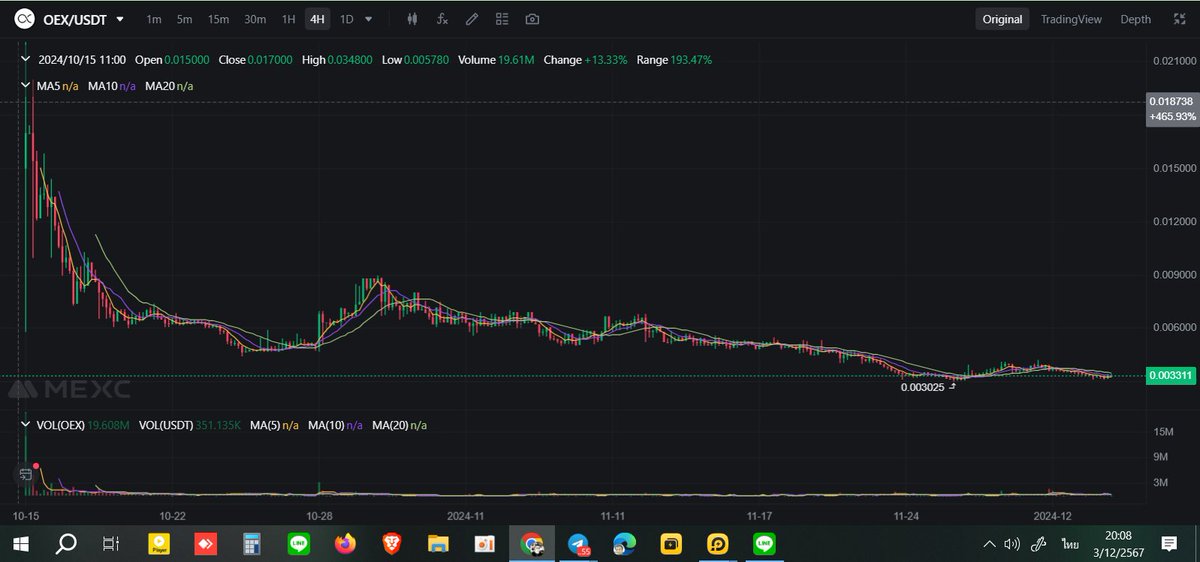Open Telegram from the taskbar
This screenshot has height=562, width=1200.
coord(578,544)
